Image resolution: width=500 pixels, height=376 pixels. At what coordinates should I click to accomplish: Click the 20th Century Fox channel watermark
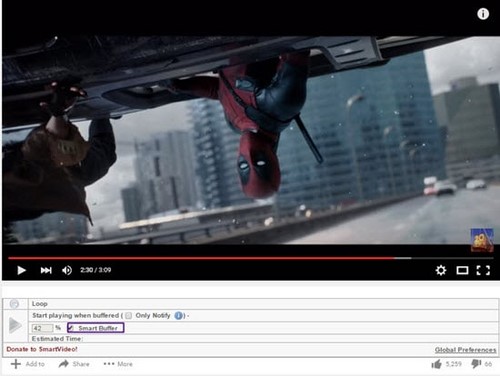pos(482,240)
